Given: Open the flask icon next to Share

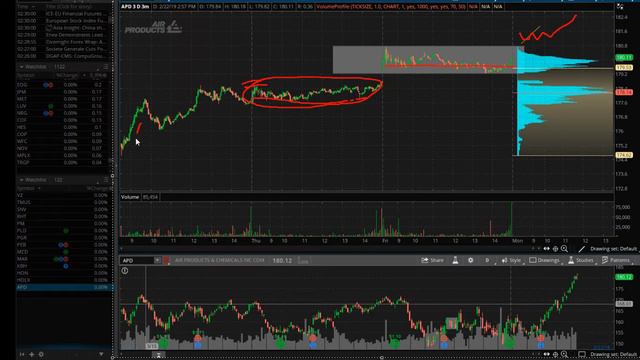Looking at the screenshot, I should 455,260.
